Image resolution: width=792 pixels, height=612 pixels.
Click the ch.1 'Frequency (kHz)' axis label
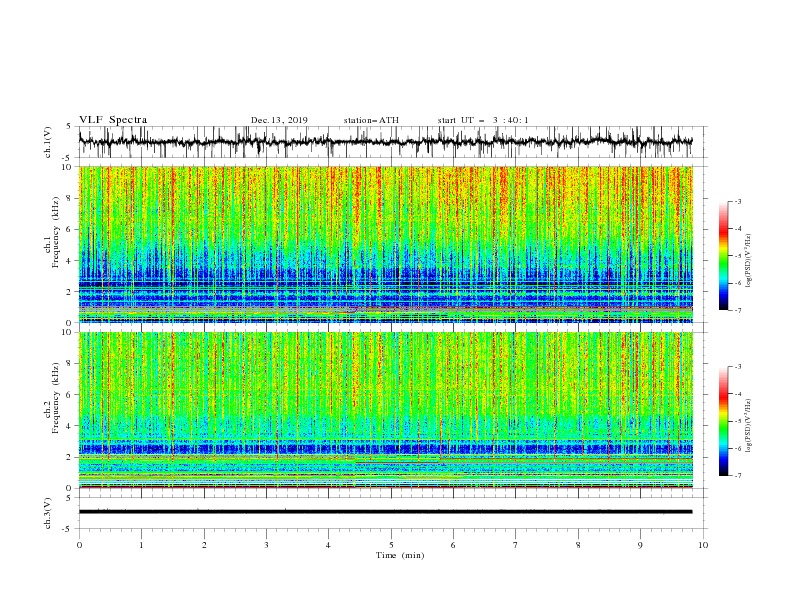pos(56,232)
